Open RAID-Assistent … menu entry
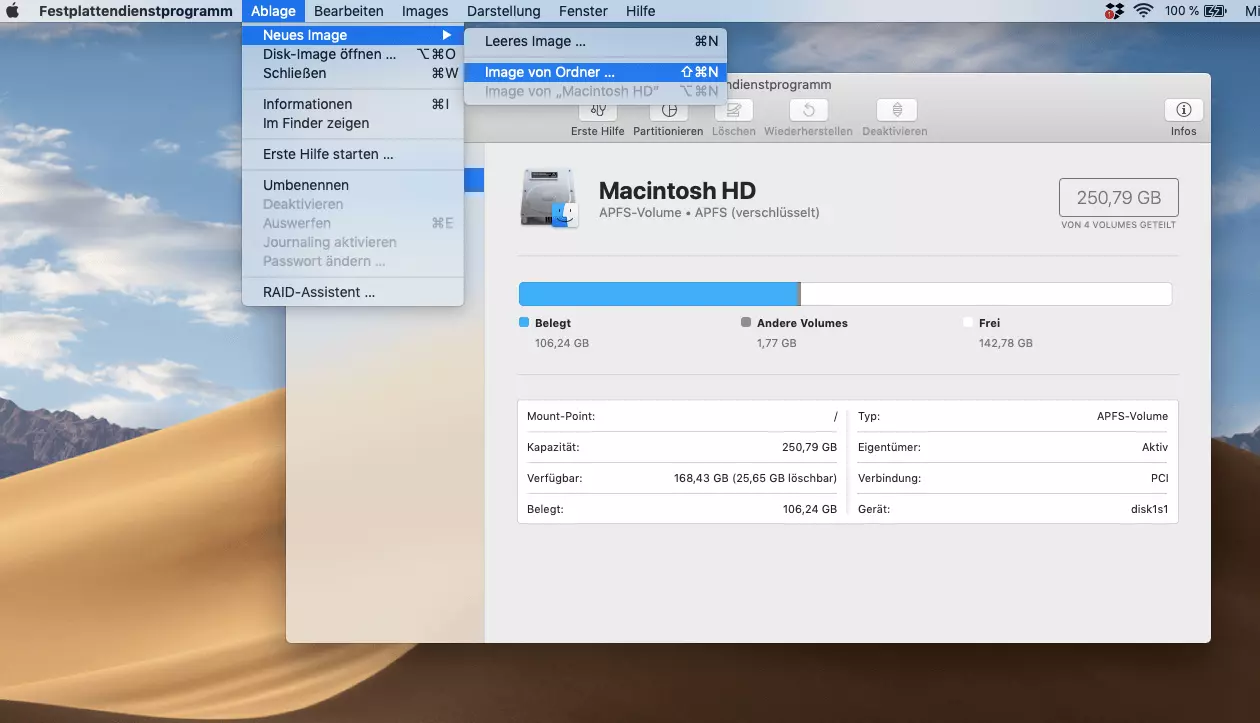The height and width of the screenshot is (723, 1260). (x=353, y=292)
